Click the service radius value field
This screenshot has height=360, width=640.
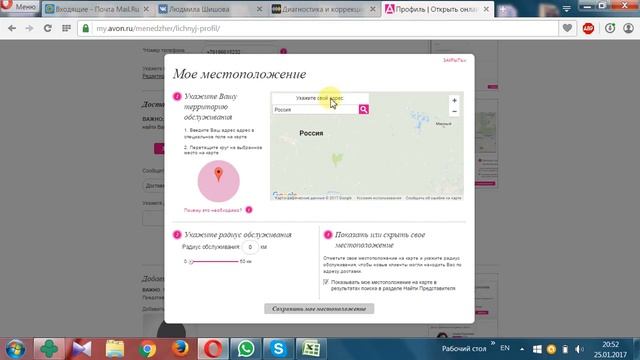coord(250,247)
